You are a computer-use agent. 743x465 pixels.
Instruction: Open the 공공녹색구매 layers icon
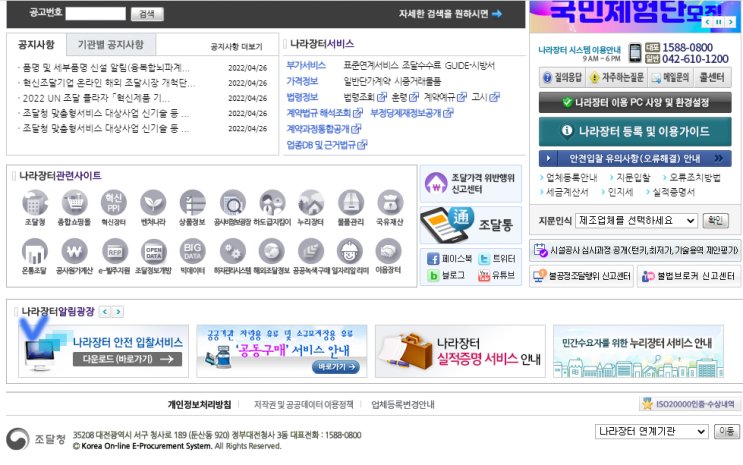[x=311, y=251]
